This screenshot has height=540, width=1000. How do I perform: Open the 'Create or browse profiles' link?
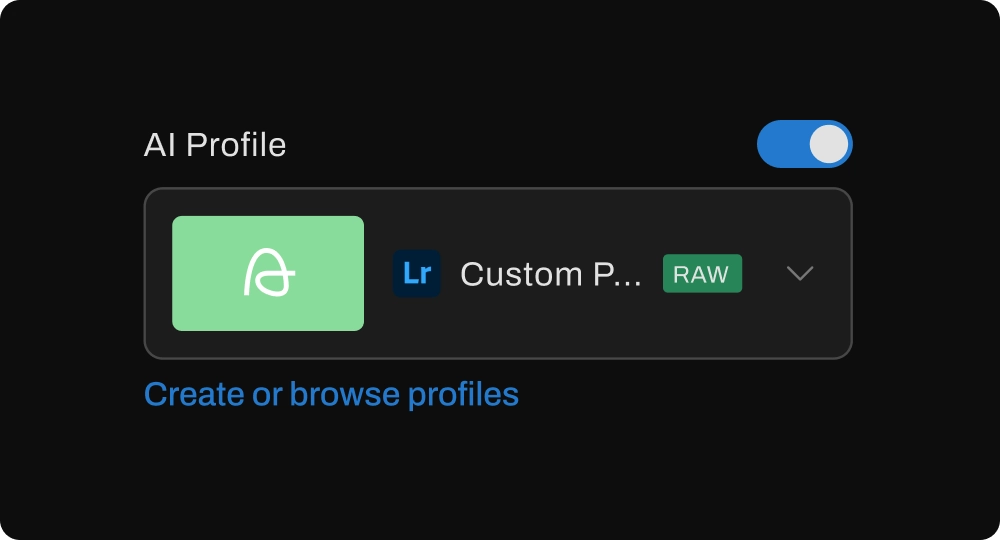[x=331, y=394]
